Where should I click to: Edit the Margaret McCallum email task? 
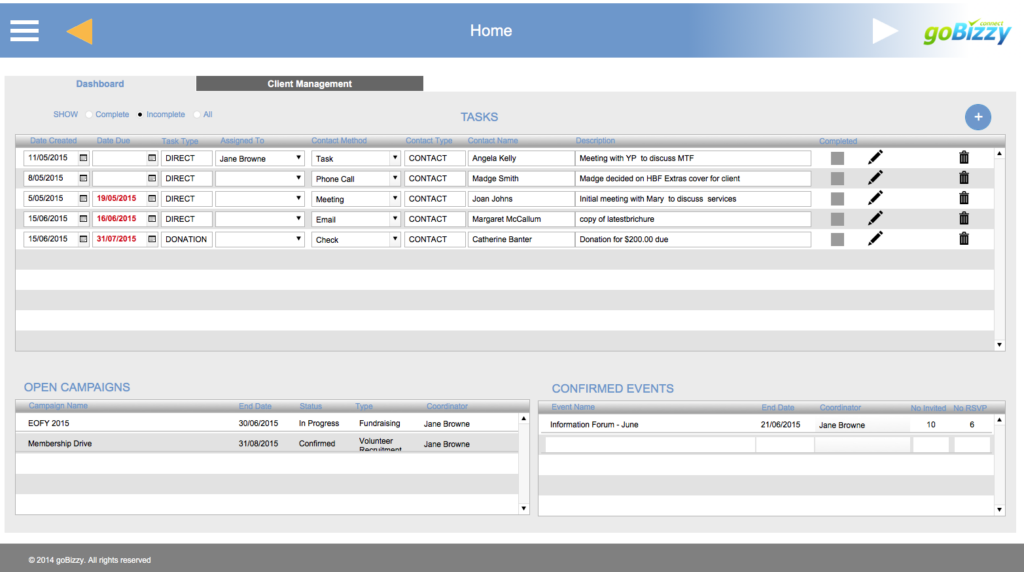[875, 219]
